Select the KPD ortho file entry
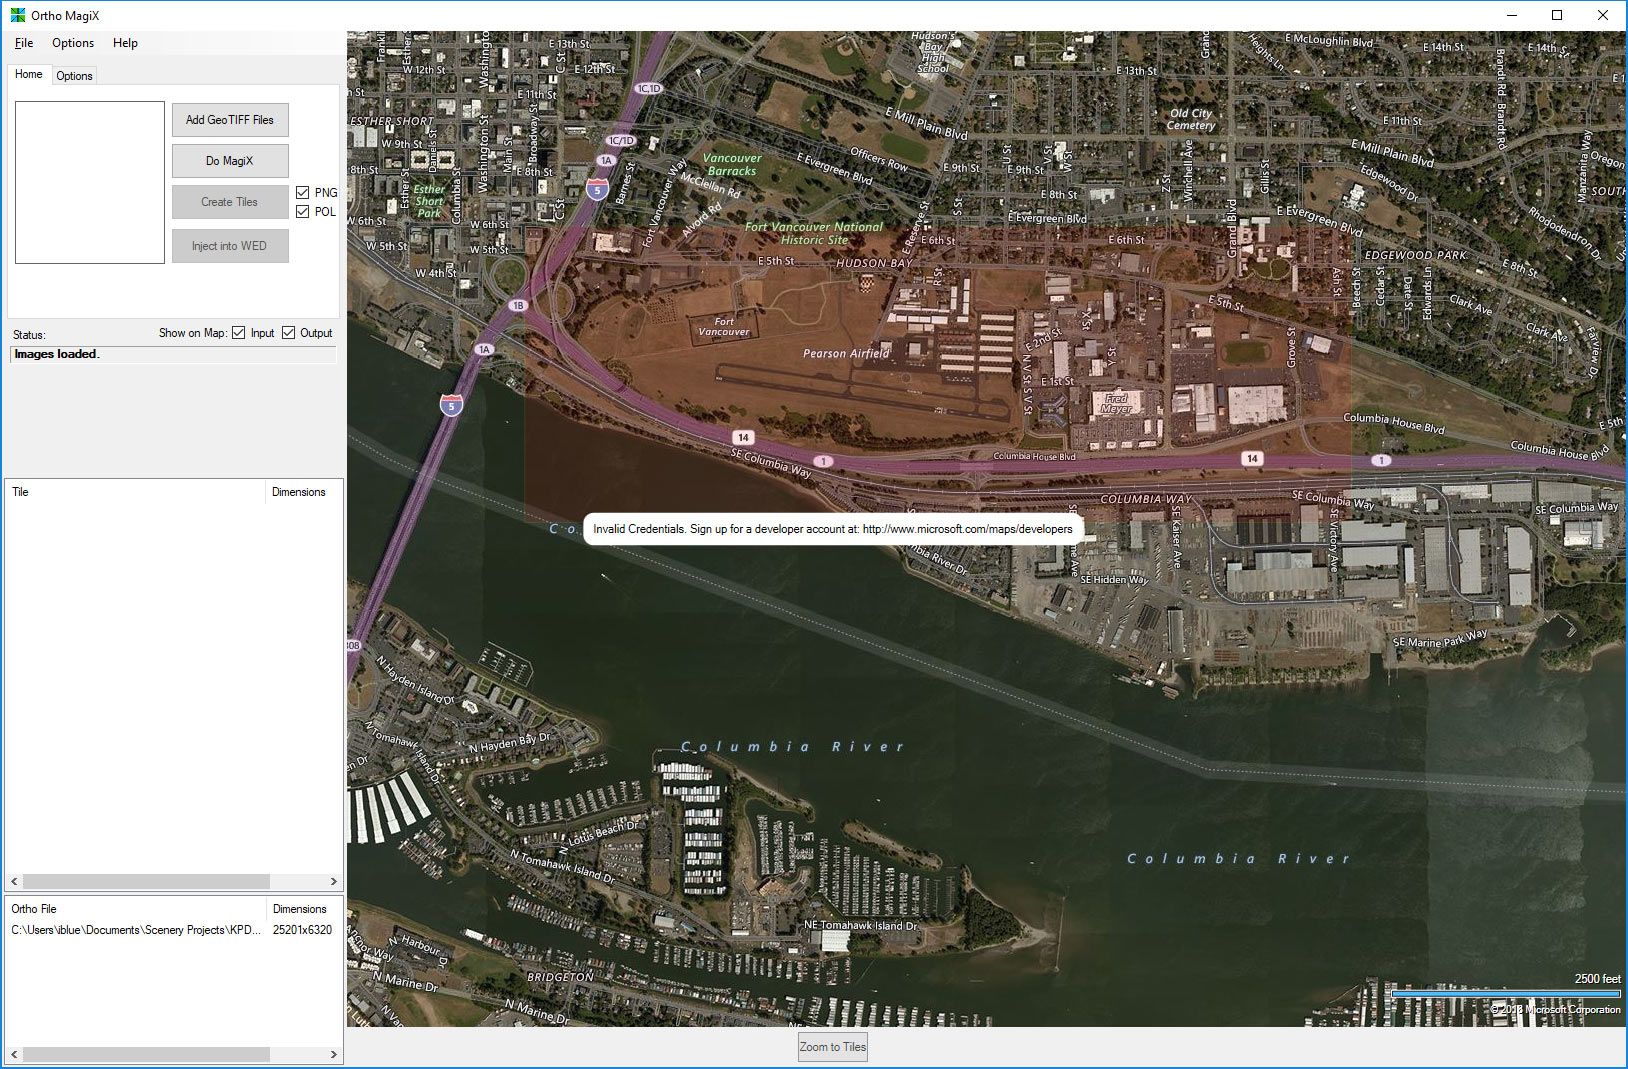1628x1069 pixels. click(135, 930)
